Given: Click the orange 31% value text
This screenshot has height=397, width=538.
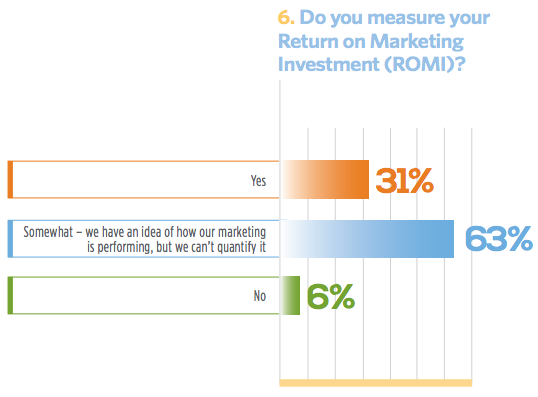Looking at the screenshot, I should pyautogui.click(x=405, y=180).
